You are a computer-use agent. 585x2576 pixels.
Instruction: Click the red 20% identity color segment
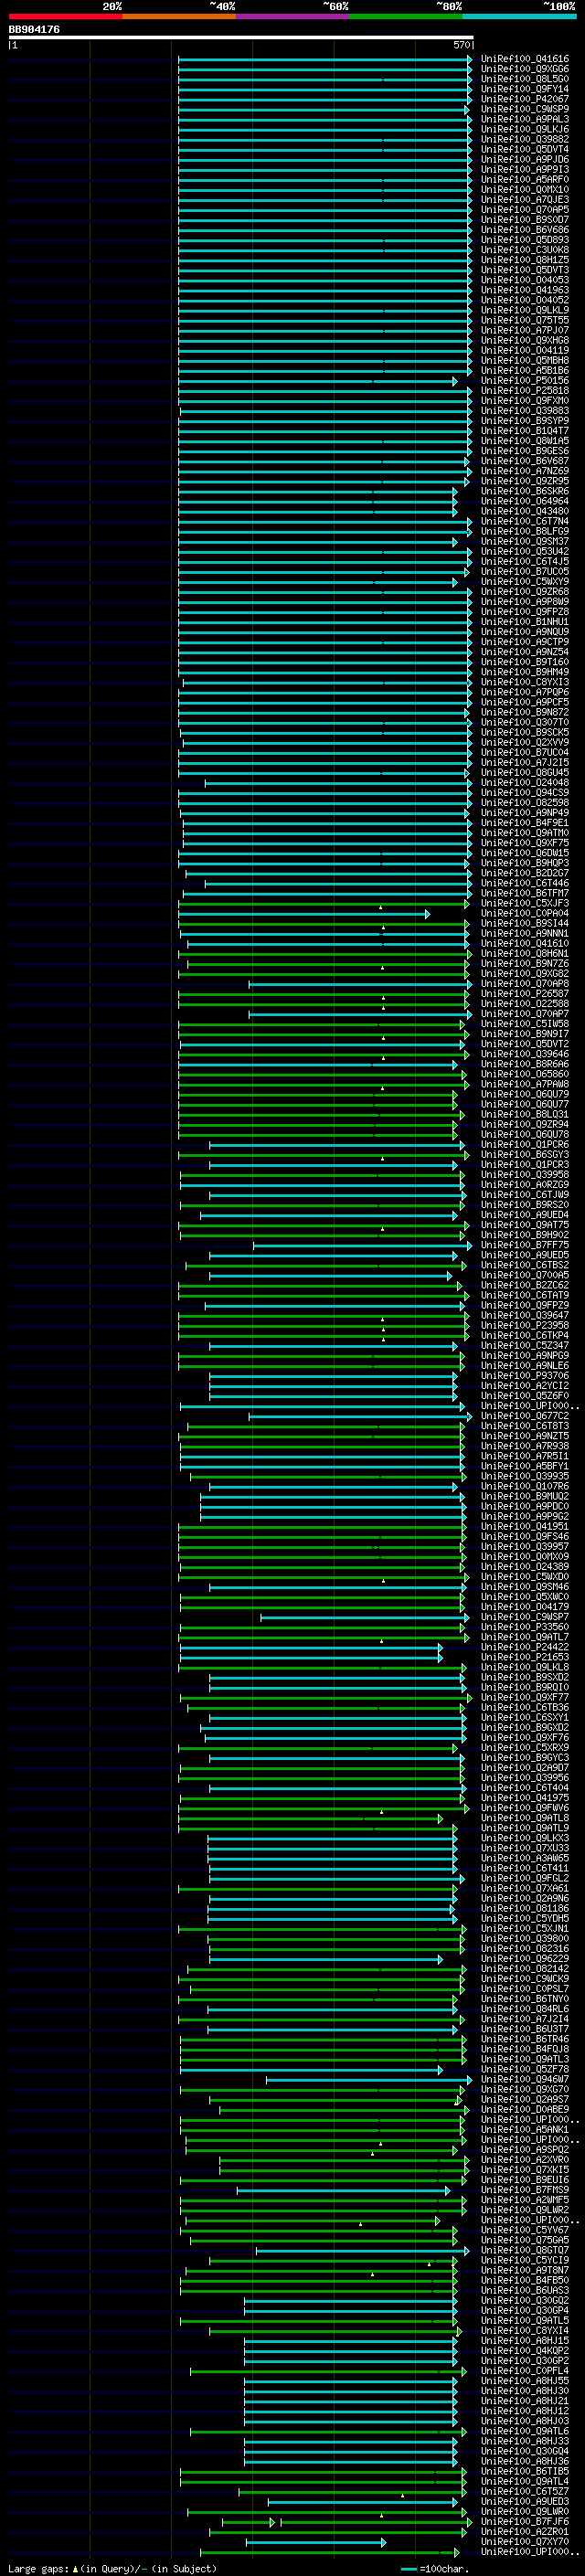[65, 16]
